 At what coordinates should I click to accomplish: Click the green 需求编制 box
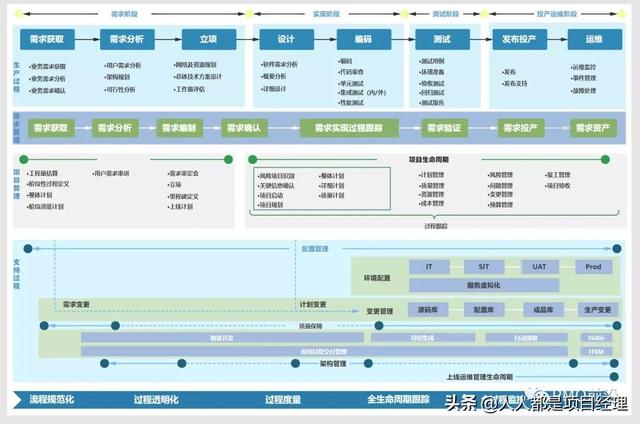tap(180, 128)
